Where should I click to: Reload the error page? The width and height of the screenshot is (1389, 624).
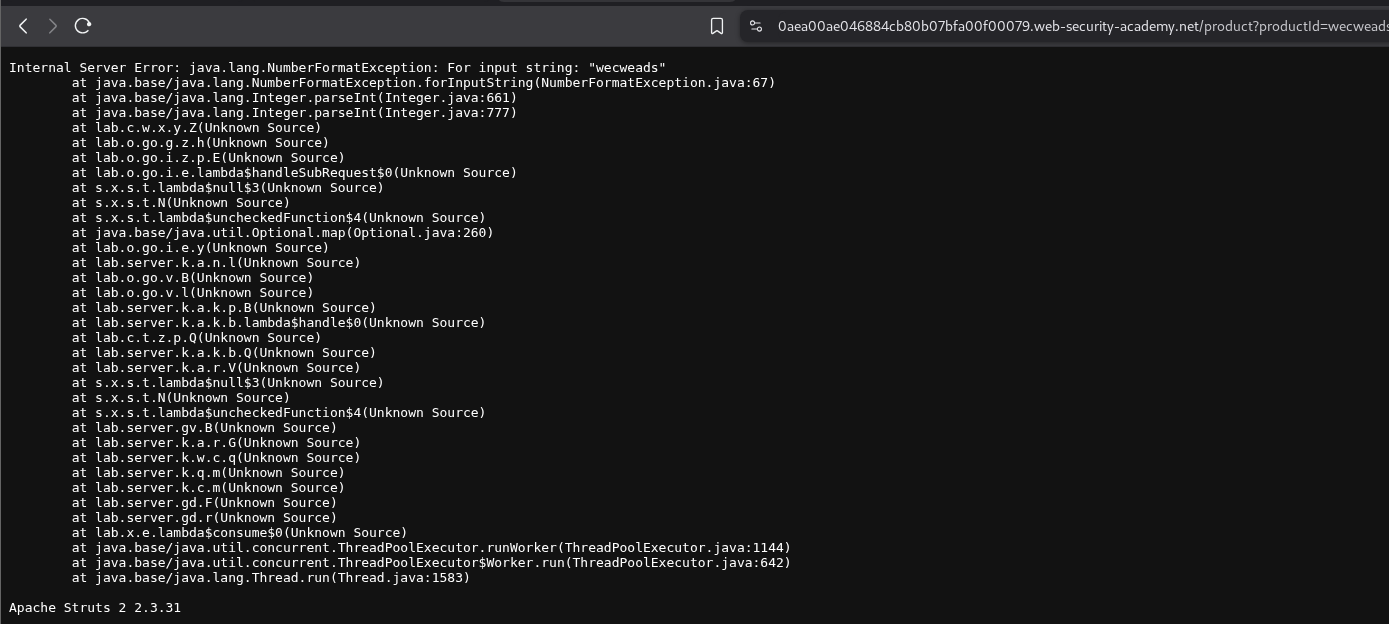pos(83,26)
